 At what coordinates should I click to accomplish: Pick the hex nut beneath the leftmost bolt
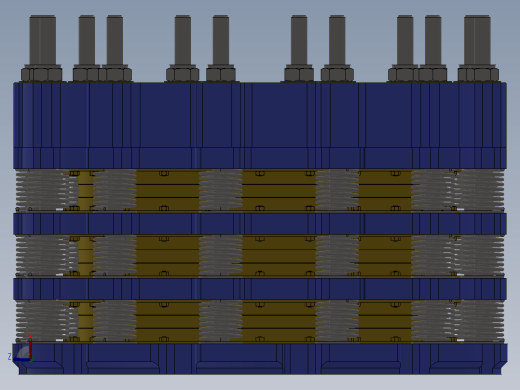42,74
